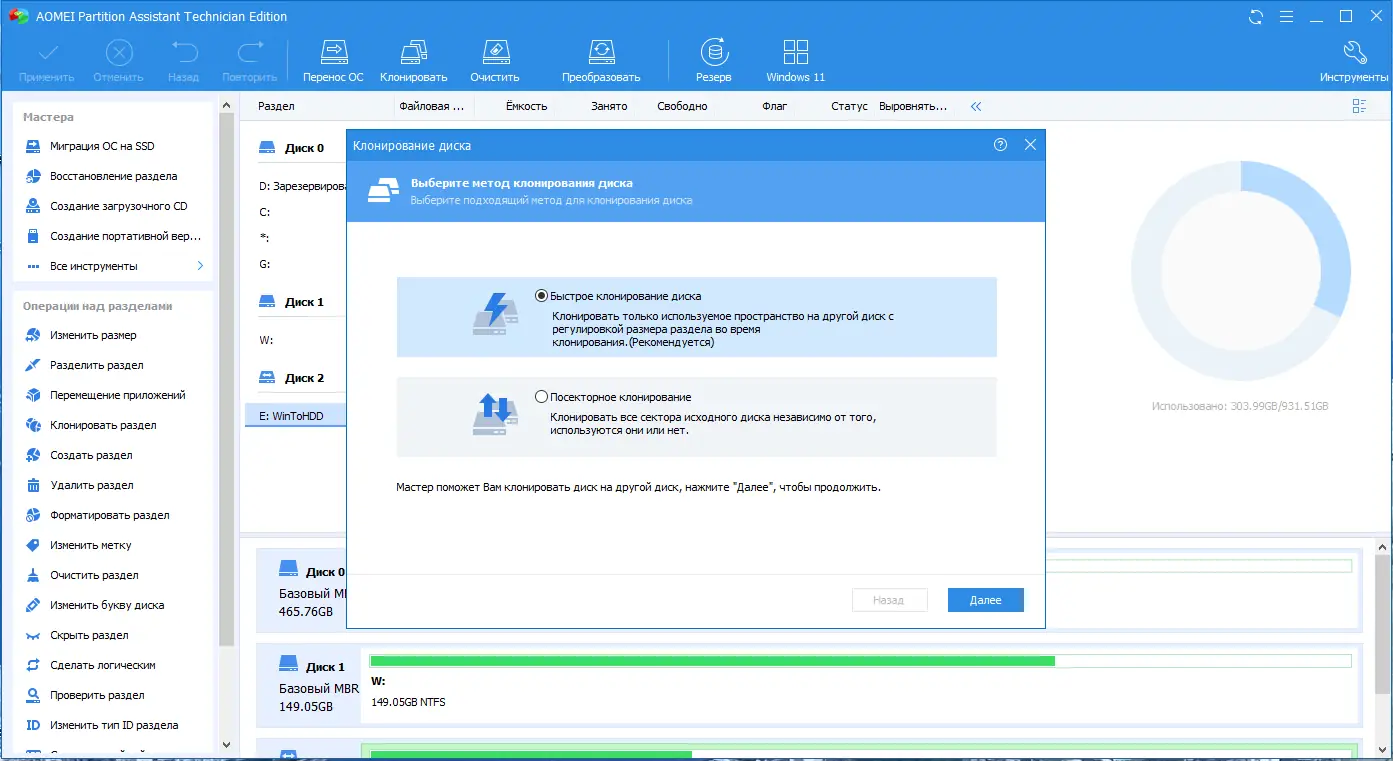
Task: Open the Очистить tool in the top toolbar
Action: pyautogui.click(x=495, y=61)
